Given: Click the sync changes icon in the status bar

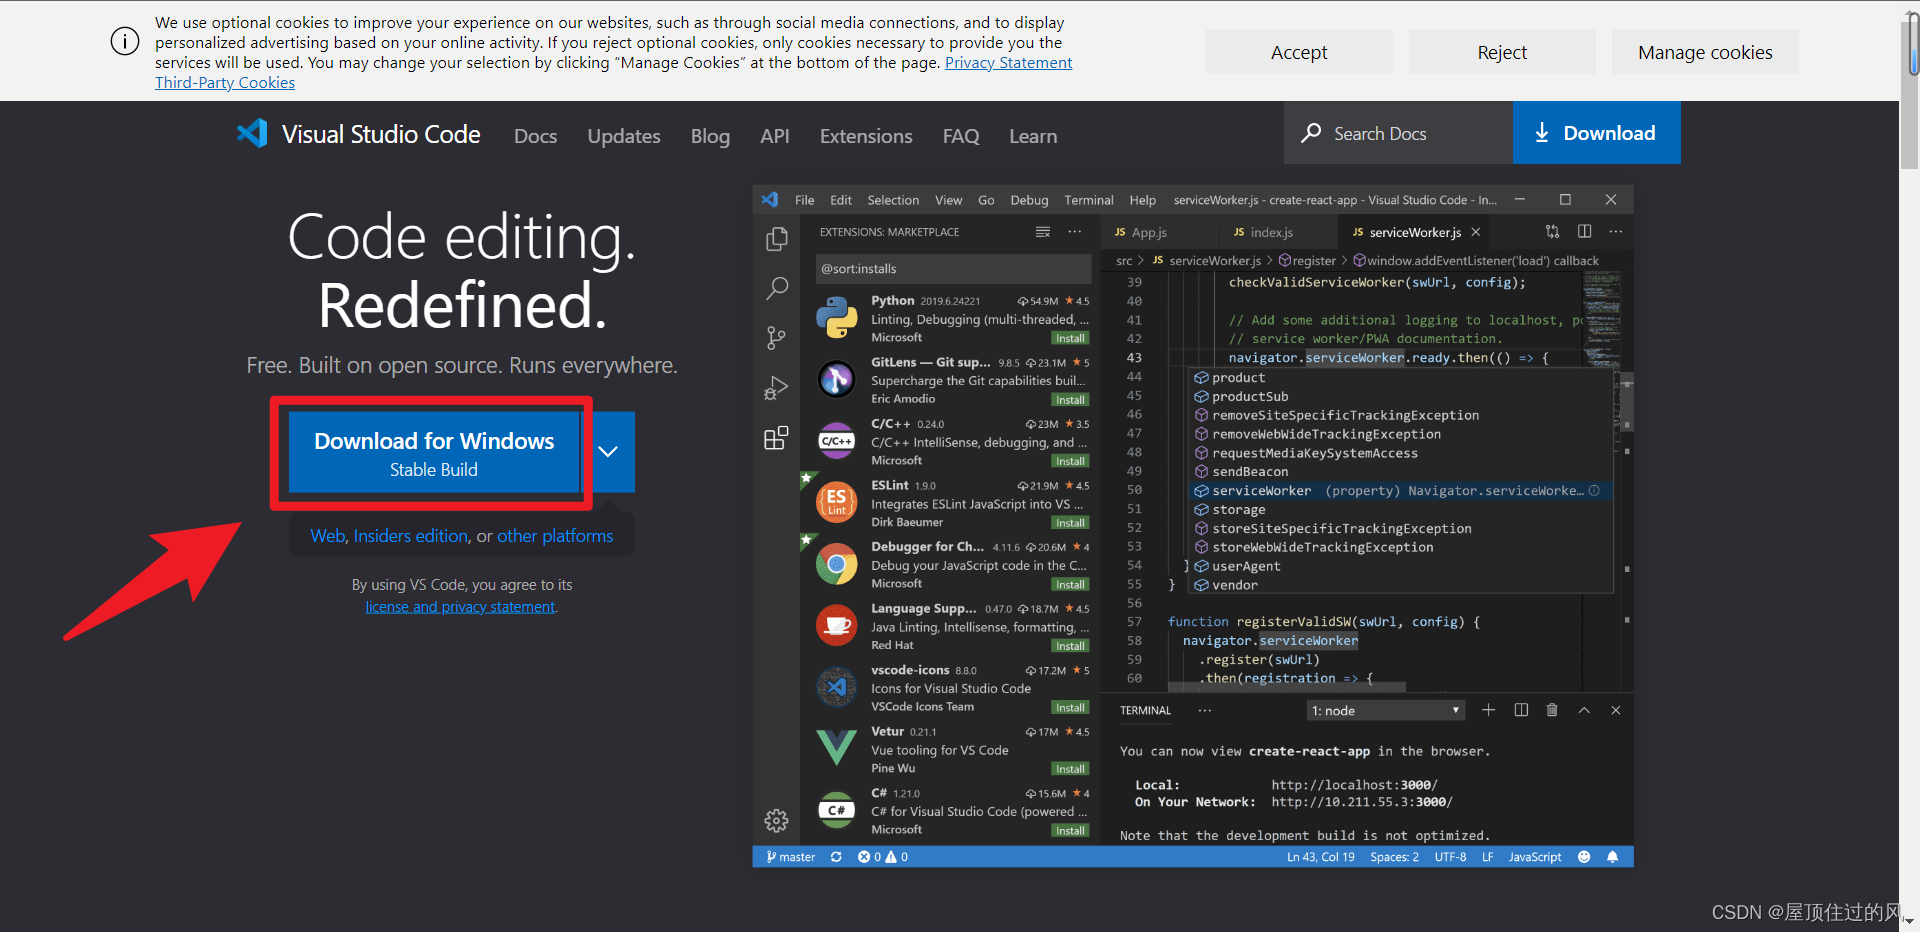Looking at the screenshot, I should coord(836,857).
